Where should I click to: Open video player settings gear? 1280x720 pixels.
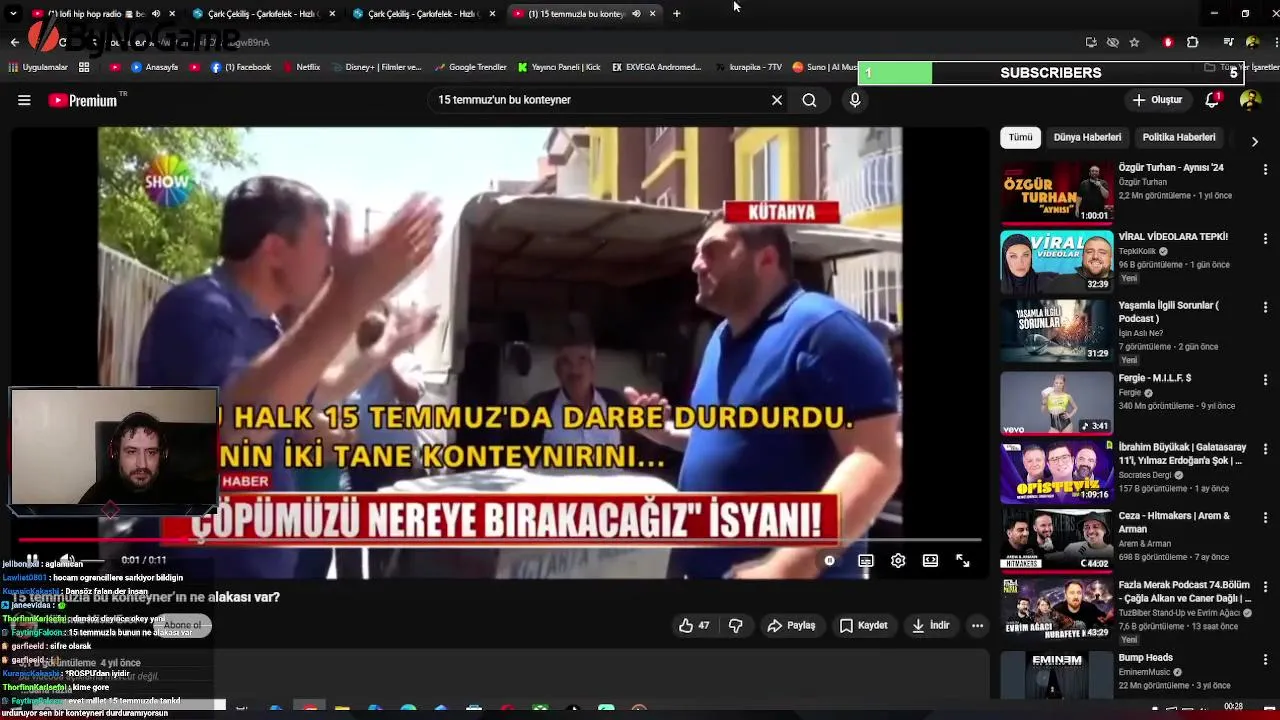pyautogui.click(x=898, y=561)
